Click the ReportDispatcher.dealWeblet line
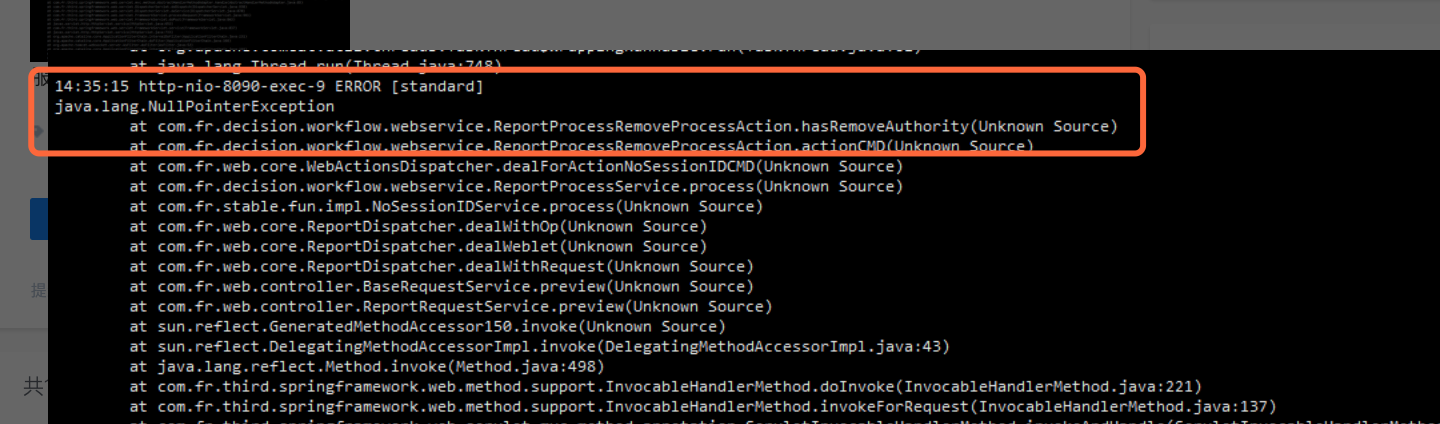Viewport: 1440px width, 424px height. (x=418, y=246)
